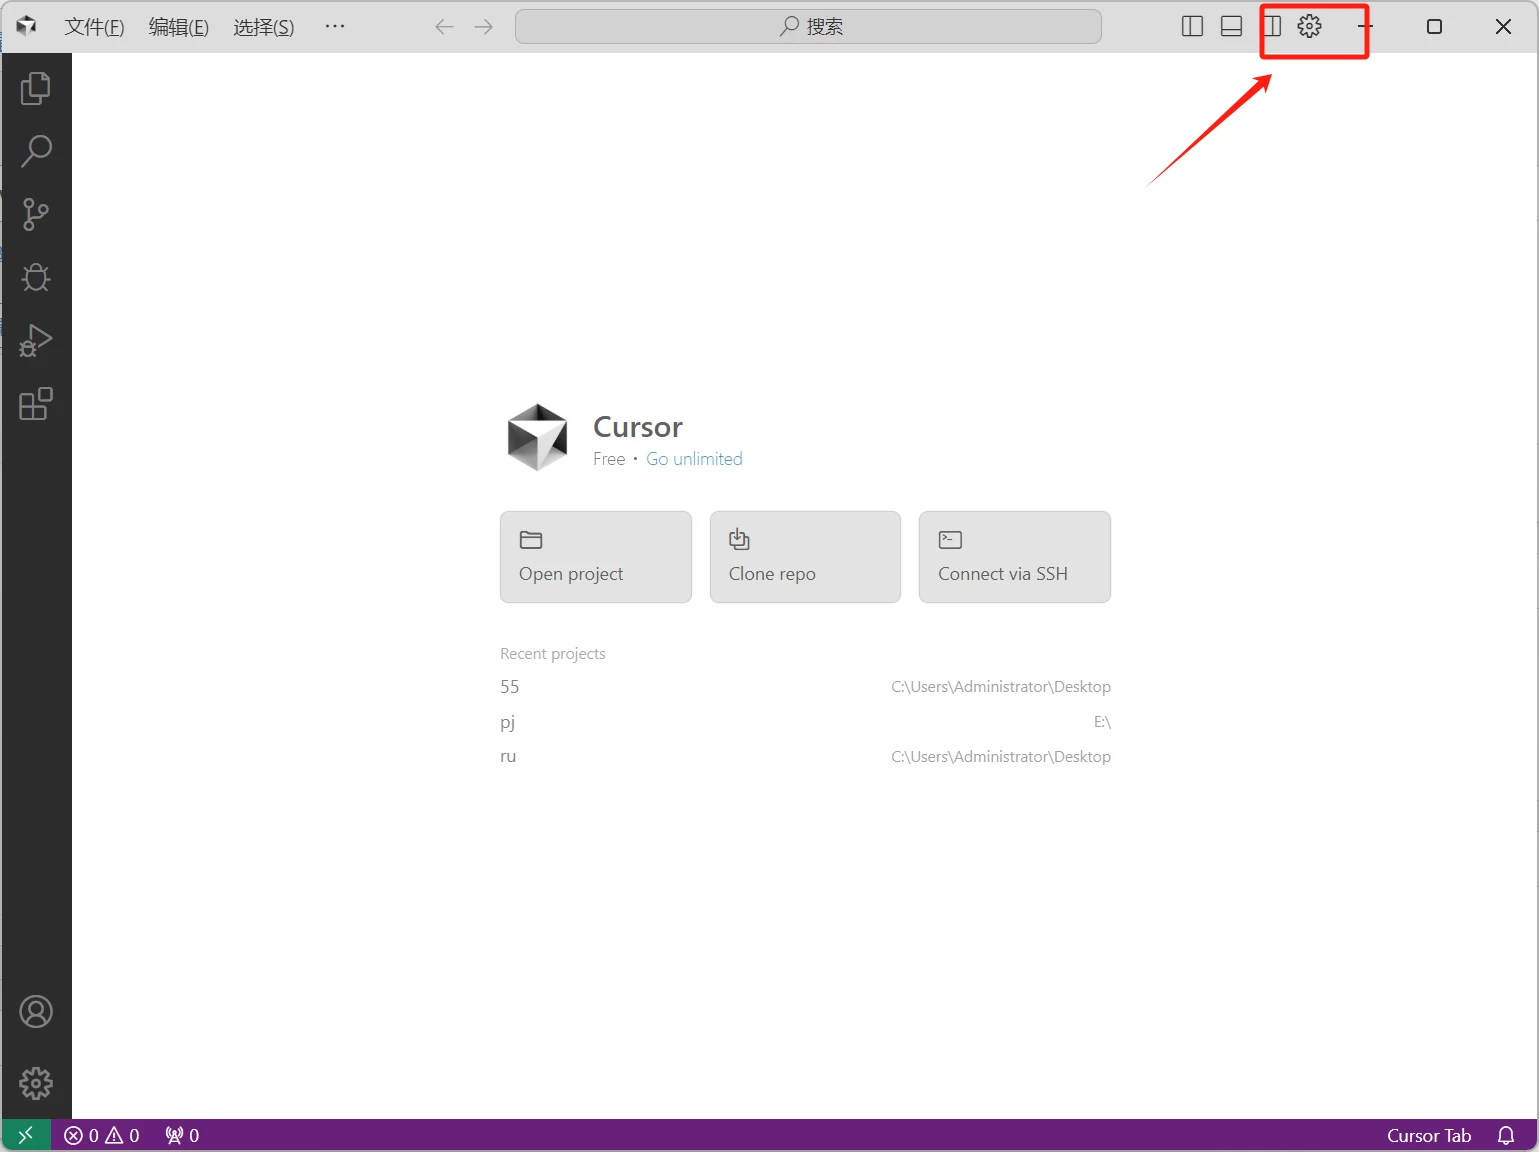Open the Manage gear at sidebar bottom

click(36, 1083)
